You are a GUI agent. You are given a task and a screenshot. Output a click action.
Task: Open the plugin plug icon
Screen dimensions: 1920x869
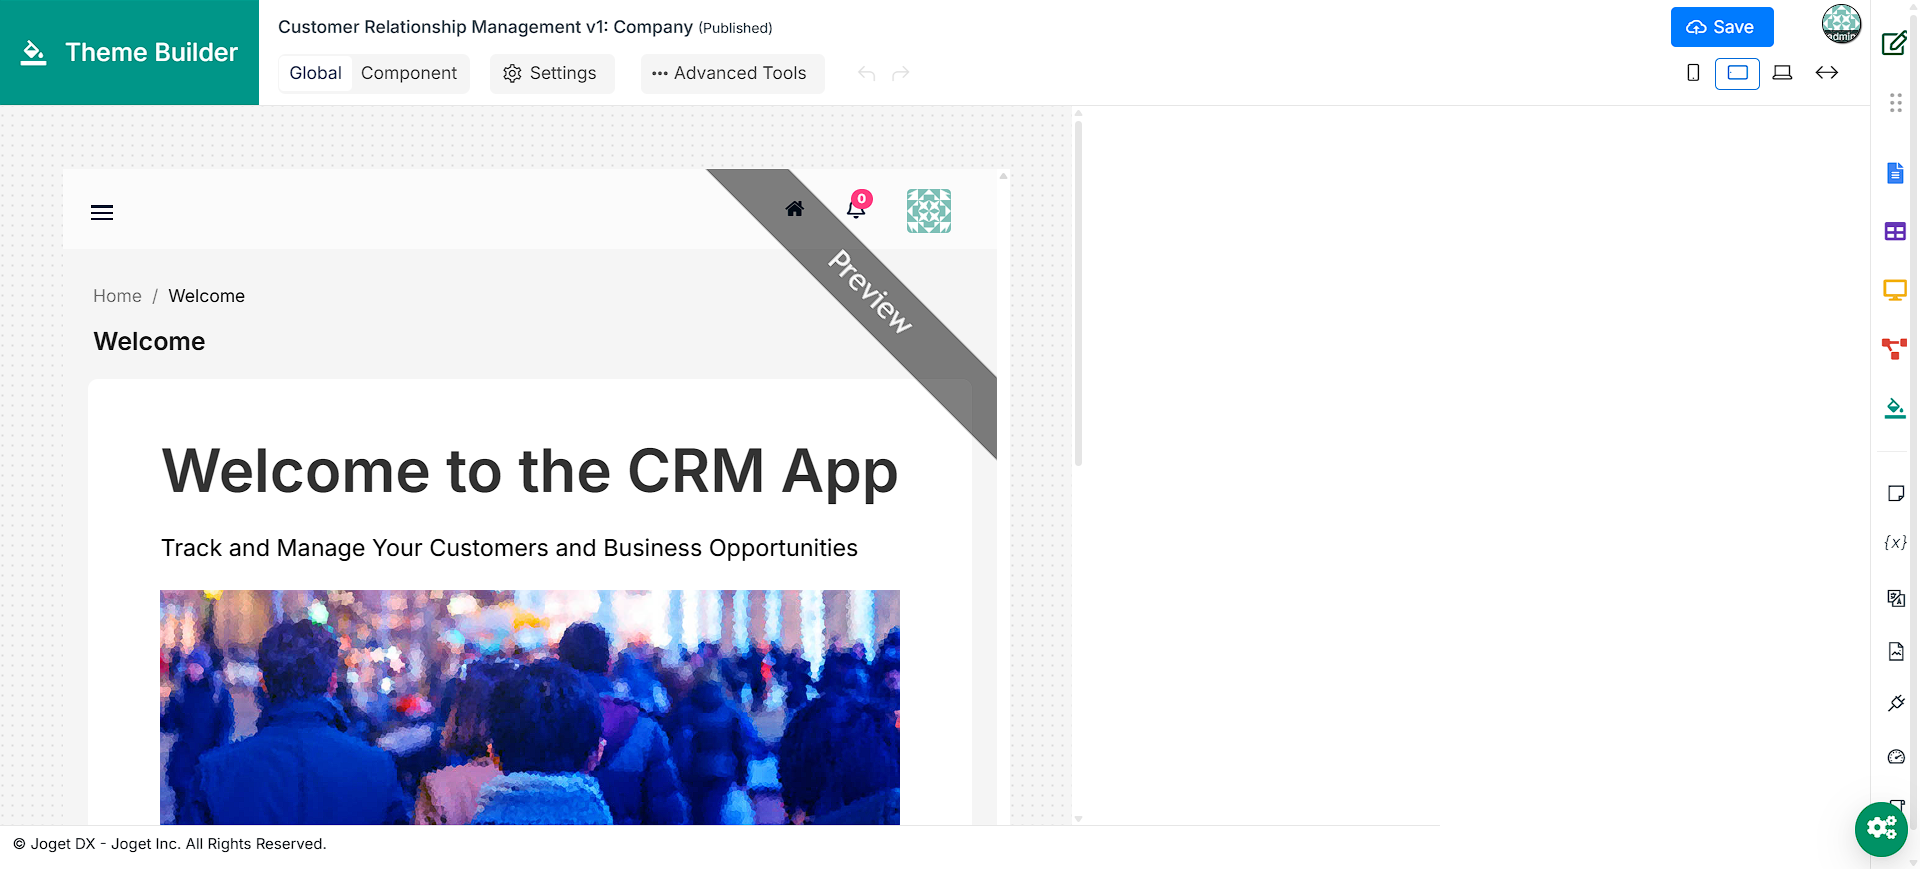click(x=1896, y=703)
